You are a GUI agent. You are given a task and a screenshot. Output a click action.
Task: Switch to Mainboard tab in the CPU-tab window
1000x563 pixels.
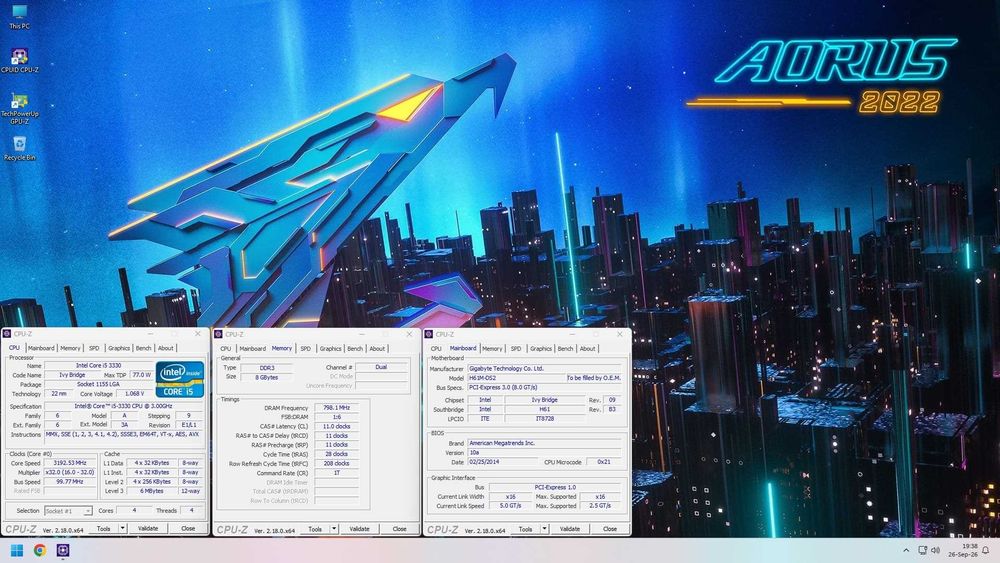pyautogui.click(x=41, y=348)
